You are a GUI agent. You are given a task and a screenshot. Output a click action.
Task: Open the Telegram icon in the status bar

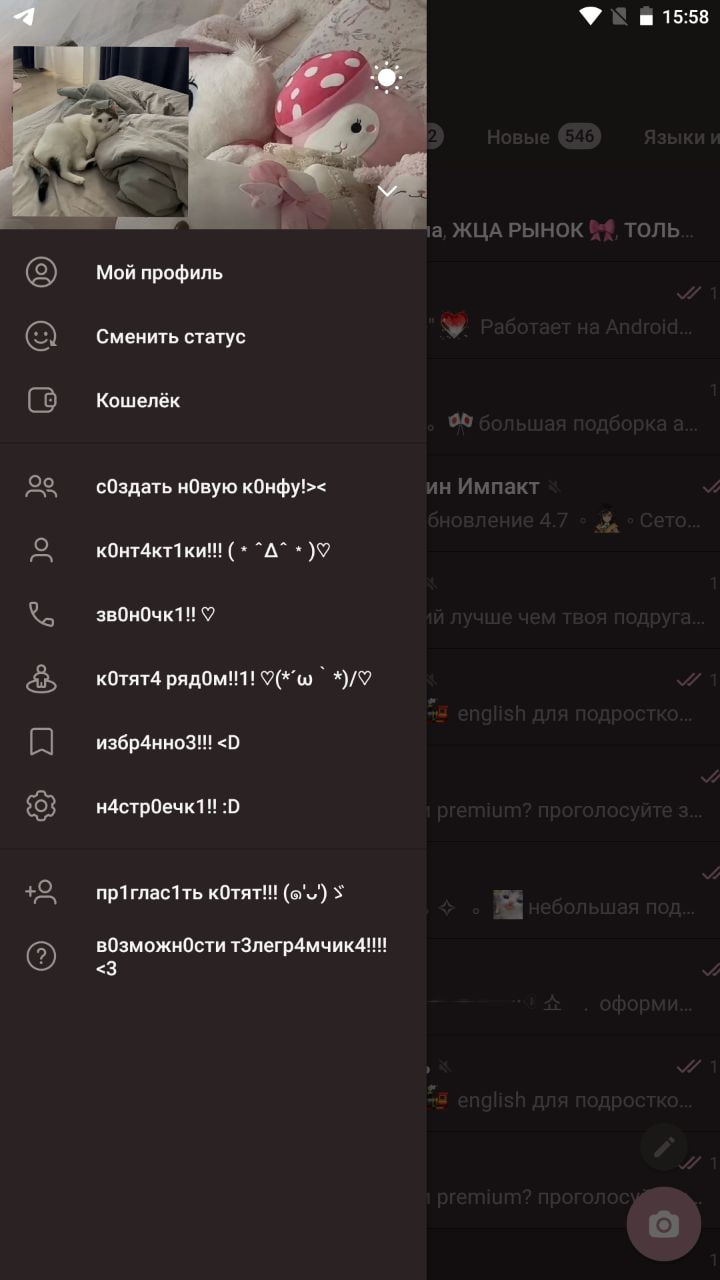(x=24, y=16)
